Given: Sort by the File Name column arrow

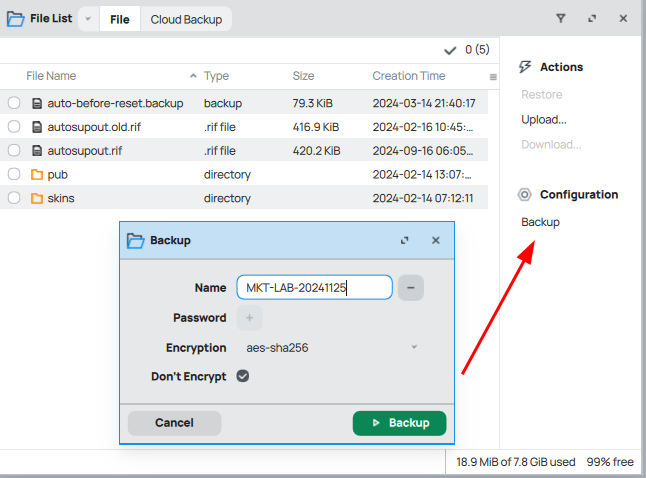Looking at the screenshot, I should pos(193,76).
